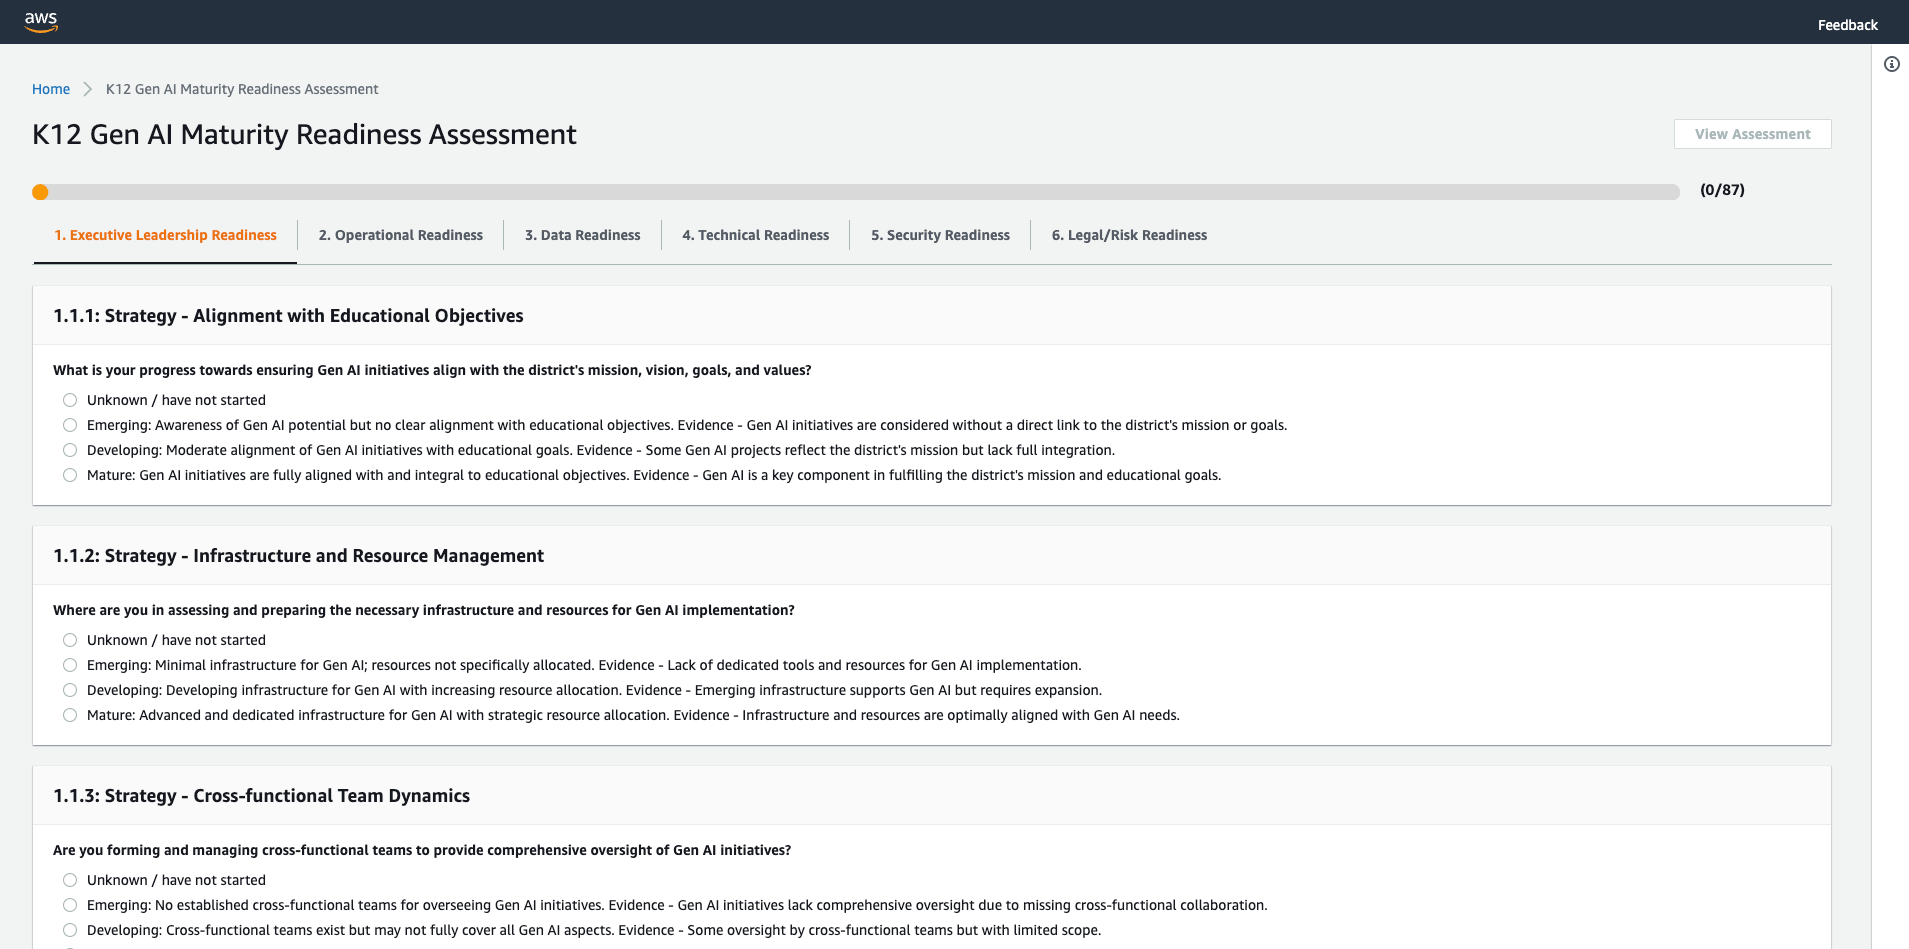Go to Home breadcrumb link
The height and width of the screenshot is (949, 1909).
click(x=51, y=89)
